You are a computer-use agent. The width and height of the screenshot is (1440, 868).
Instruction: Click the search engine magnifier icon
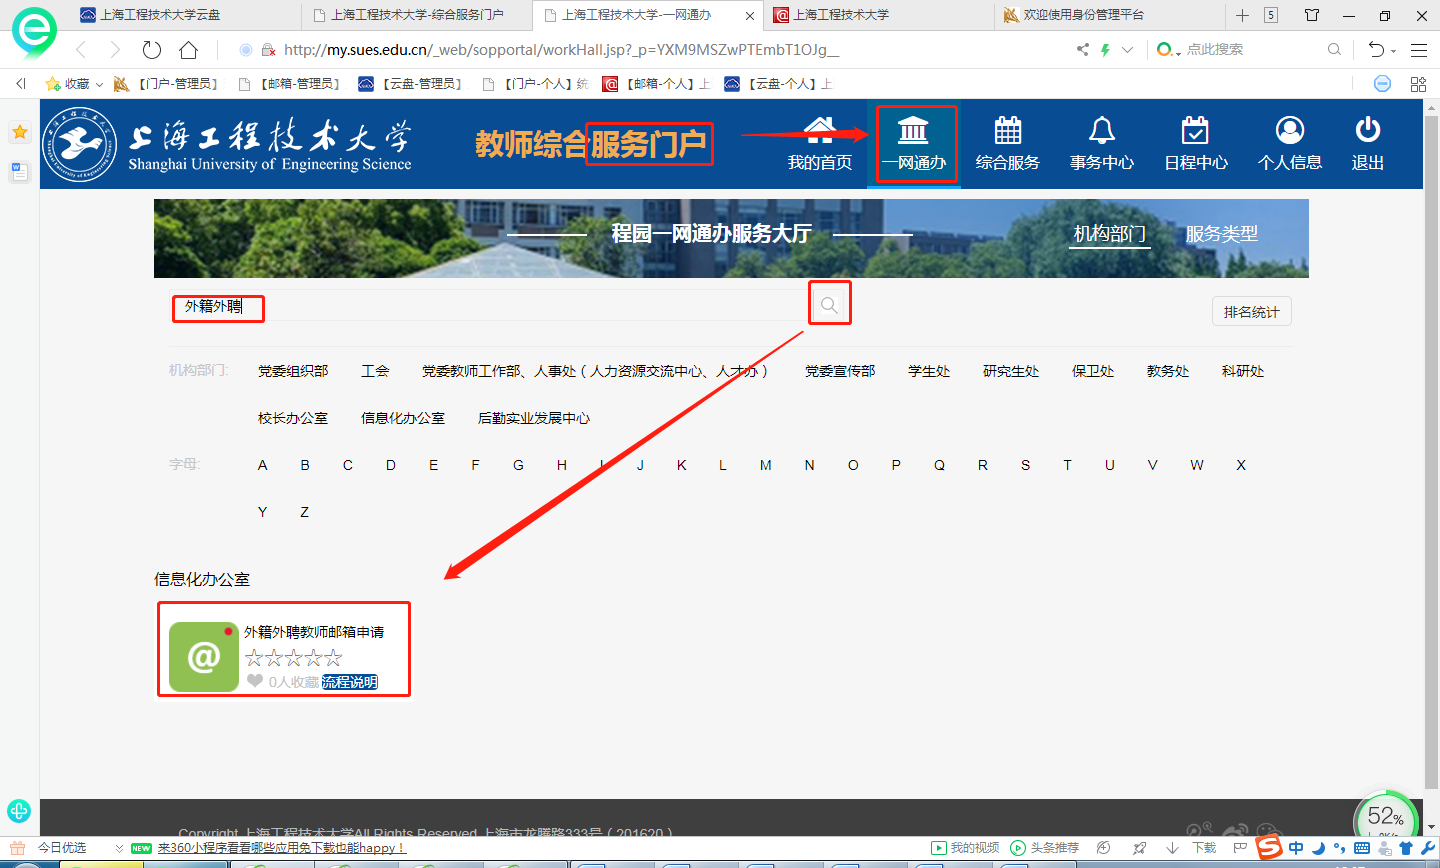pyautogui.click(x=1334, y=50)
